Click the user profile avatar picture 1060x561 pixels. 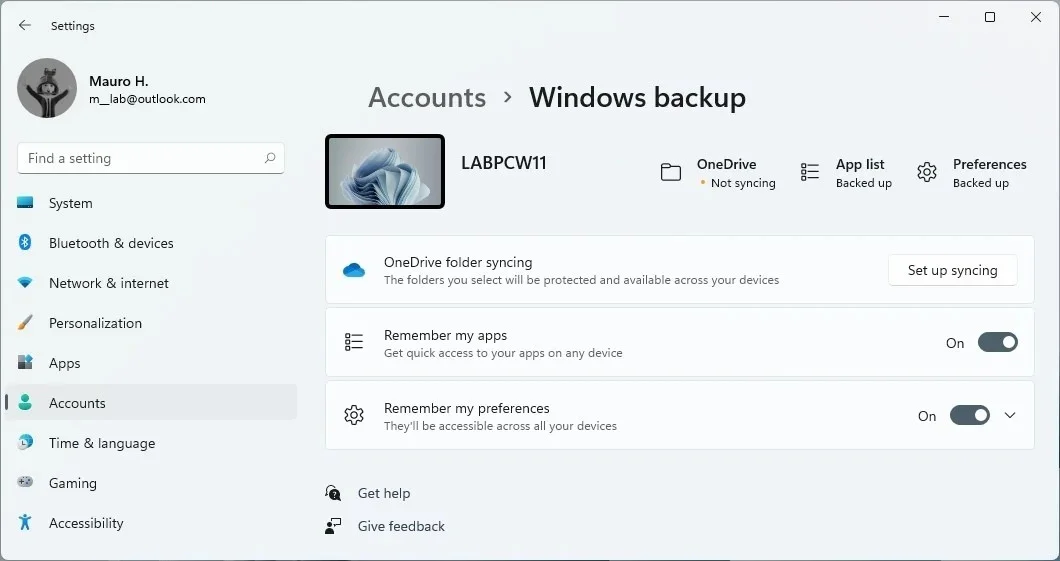[x=47, y=88]
